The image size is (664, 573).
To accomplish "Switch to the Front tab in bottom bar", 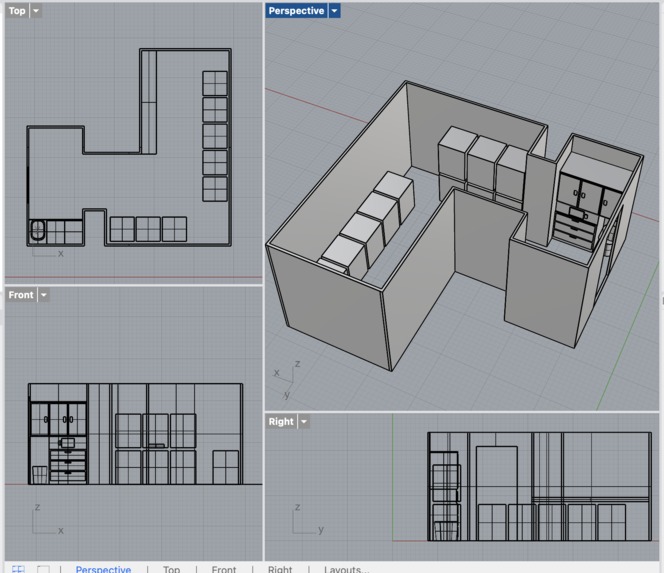I will 224,569.
